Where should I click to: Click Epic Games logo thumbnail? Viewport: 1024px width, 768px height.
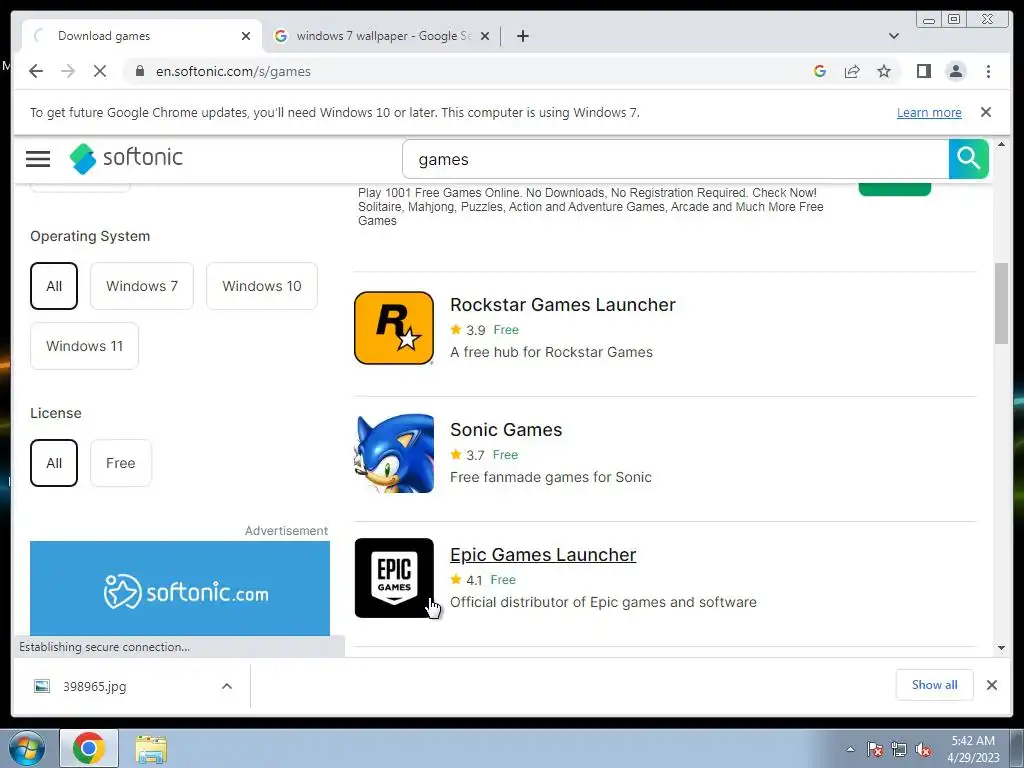coord(394,578)
